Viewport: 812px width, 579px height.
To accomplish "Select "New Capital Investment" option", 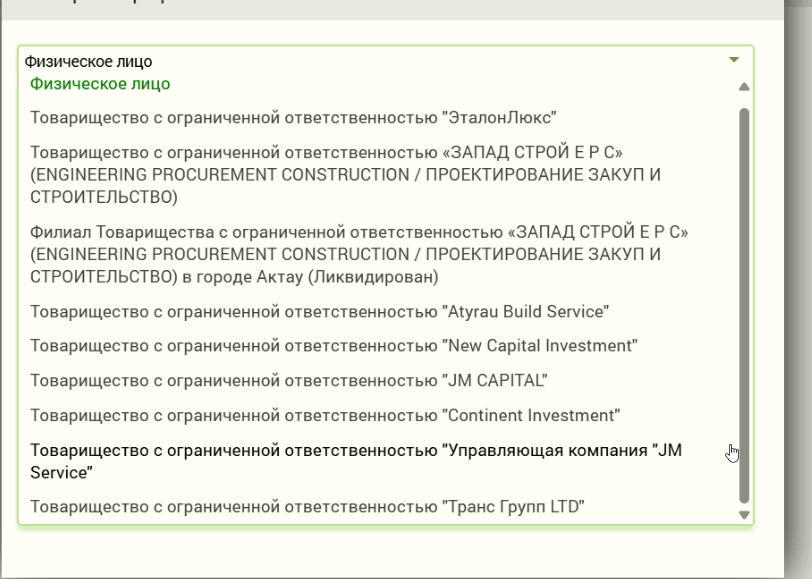I will point(334,346).
